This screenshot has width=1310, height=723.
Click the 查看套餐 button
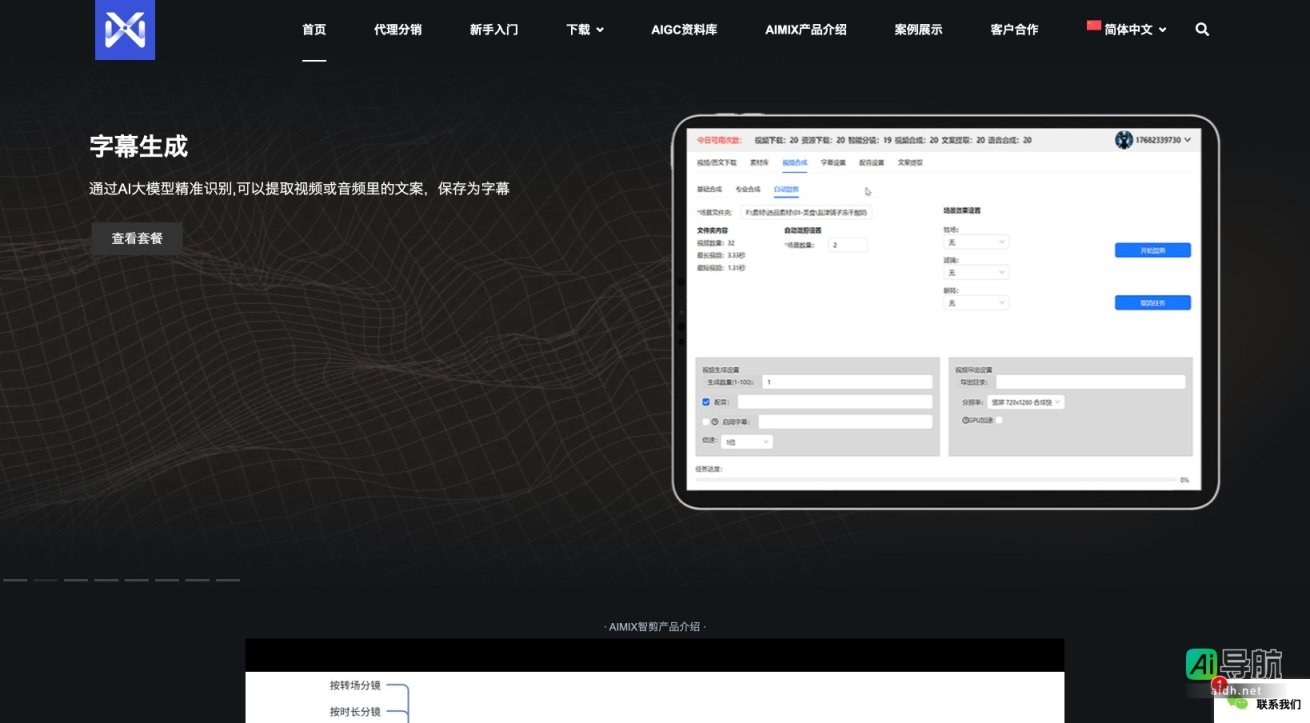tap(136, 238)
